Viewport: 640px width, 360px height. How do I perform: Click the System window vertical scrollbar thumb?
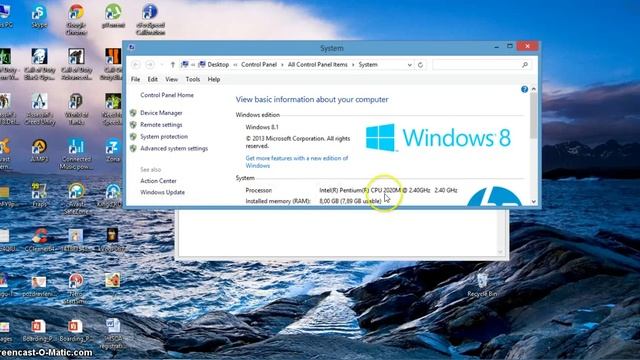[533, 116]
